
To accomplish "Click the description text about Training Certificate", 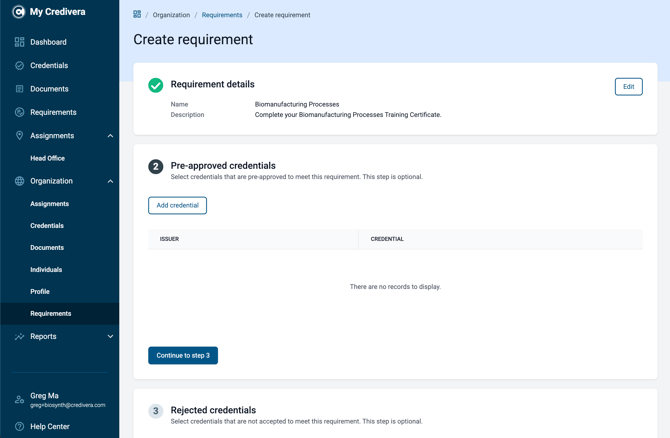I will (348, 115).
